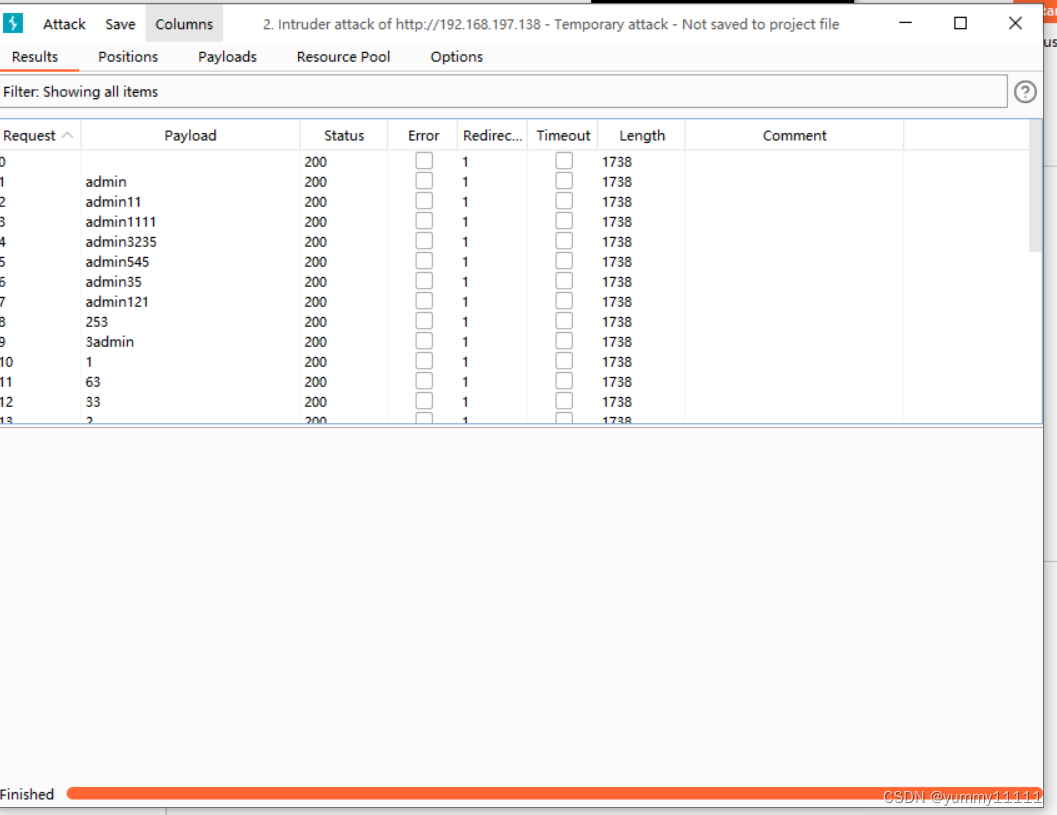Open the Attack menu
Image resolution: width=1057 pixels, height=815 pixels.
point(64,24)
